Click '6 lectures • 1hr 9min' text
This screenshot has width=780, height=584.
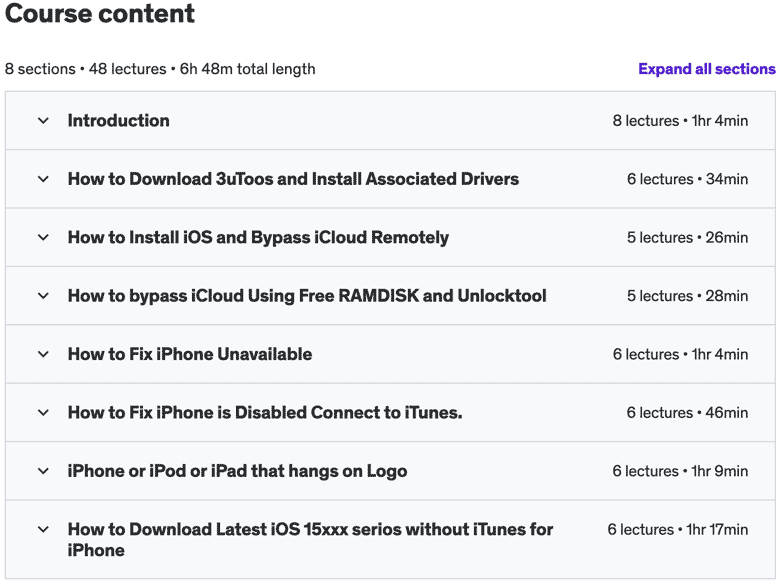(x=680, y=471)
